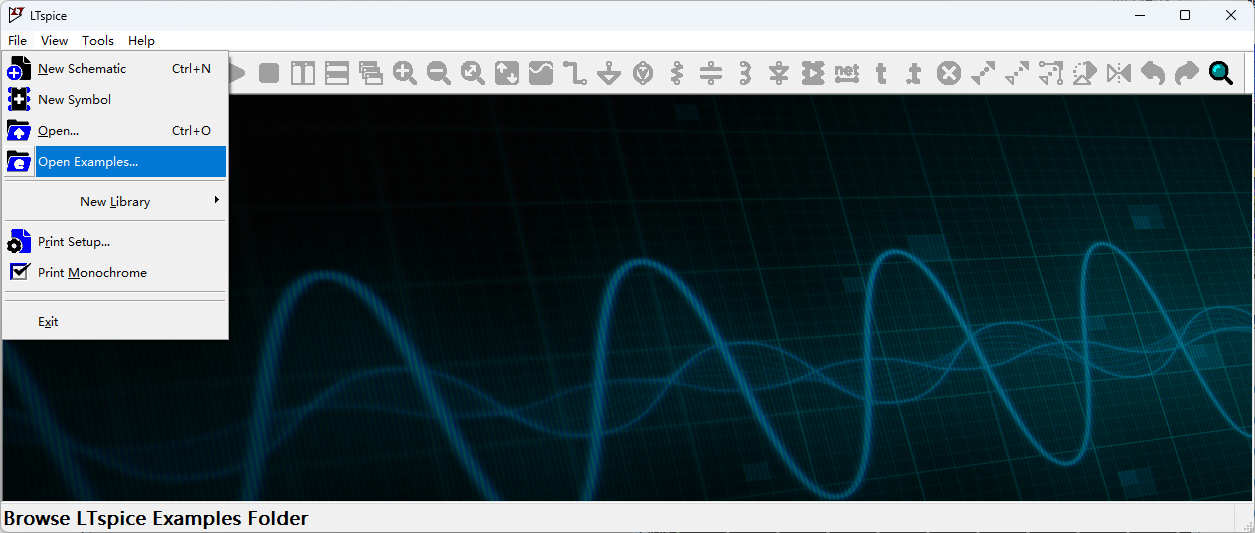Select the Text tool 't' icon
Viewport: 1255px width, 533px height.
click(881, 73)
